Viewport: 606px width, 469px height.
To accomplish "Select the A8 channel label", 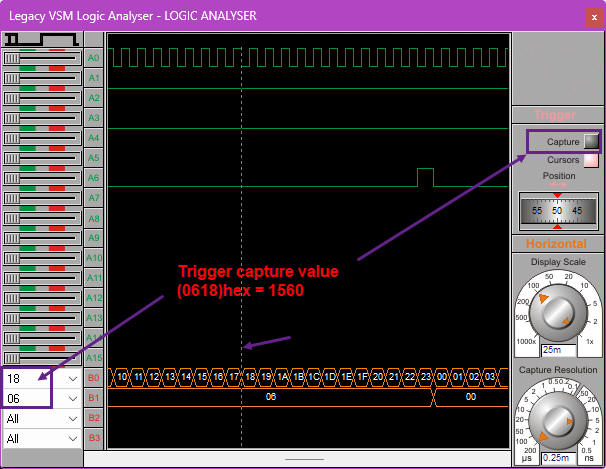I will 94,219.
